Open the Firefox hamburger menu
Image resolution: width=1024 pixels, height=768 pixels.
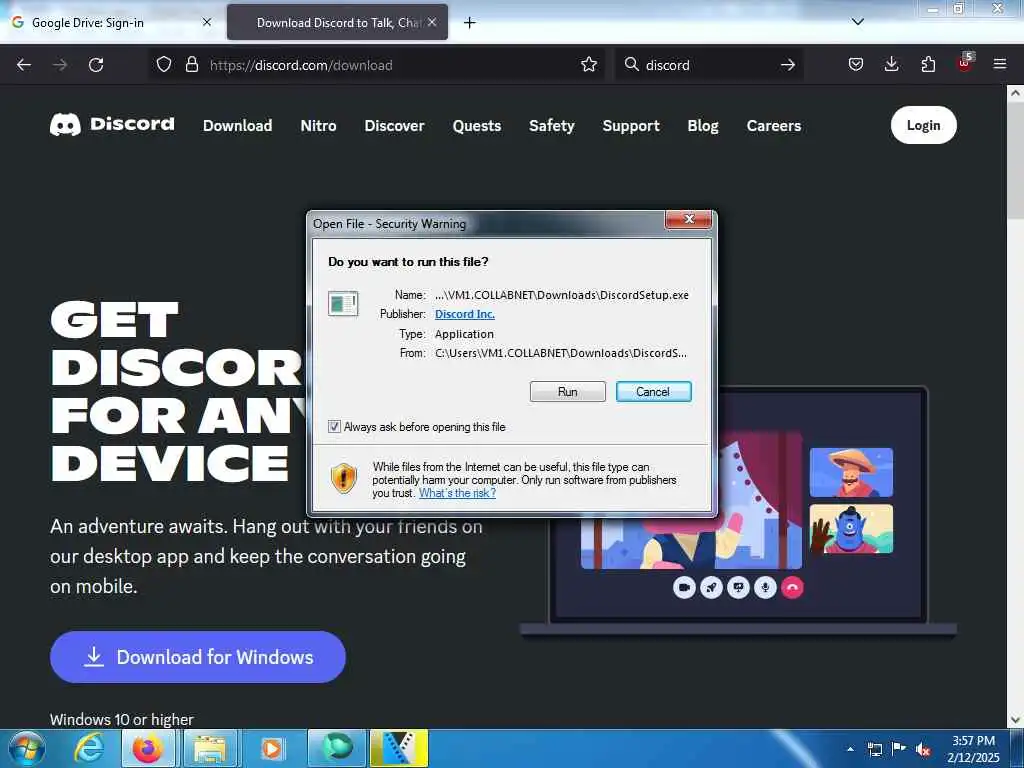pos(1000,65)
